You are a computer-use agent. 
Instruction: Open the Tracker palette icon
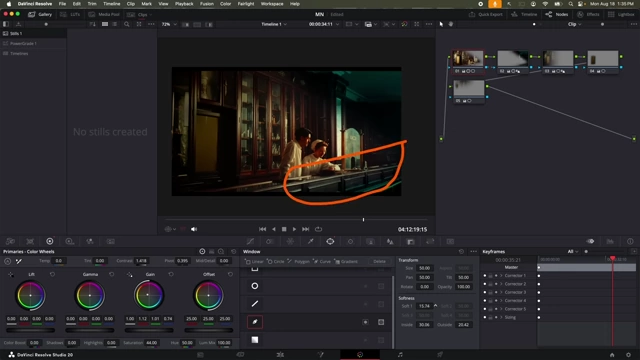click(350, 242)
